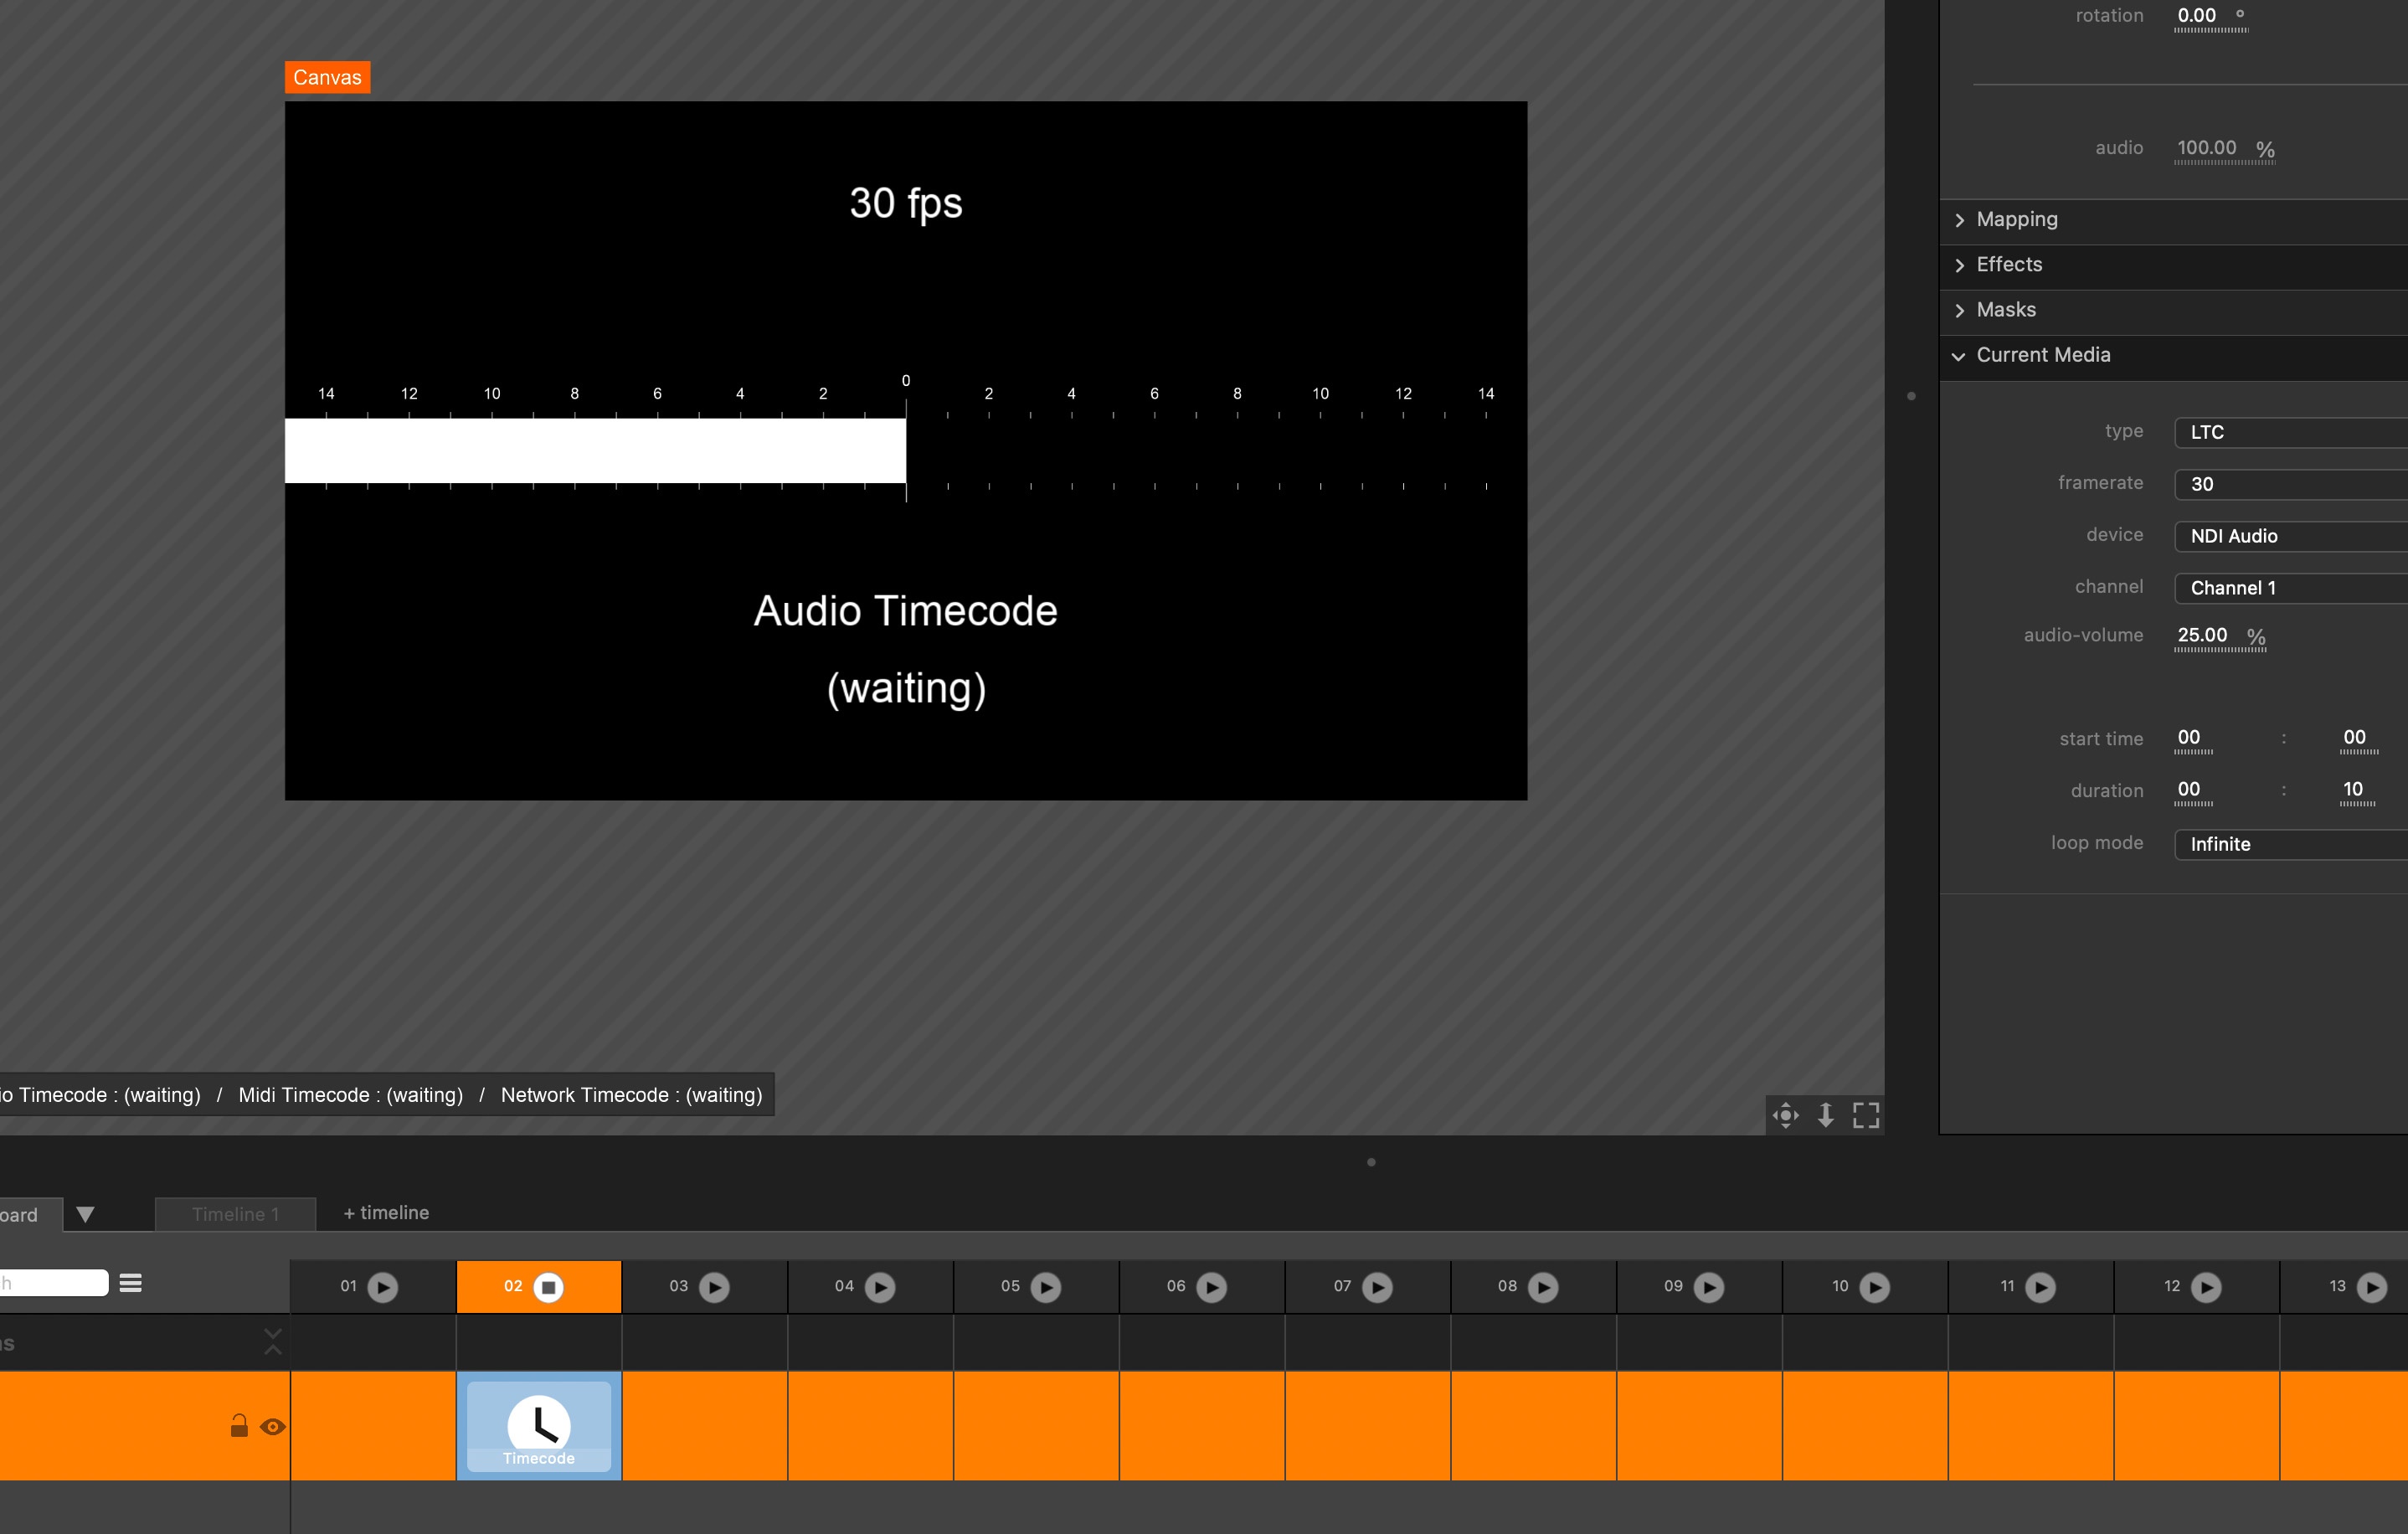The width and height of the screenshot is (2408, 1534).
Task: Click the fullscreen canvas icon
Action: (1866, 1115)
